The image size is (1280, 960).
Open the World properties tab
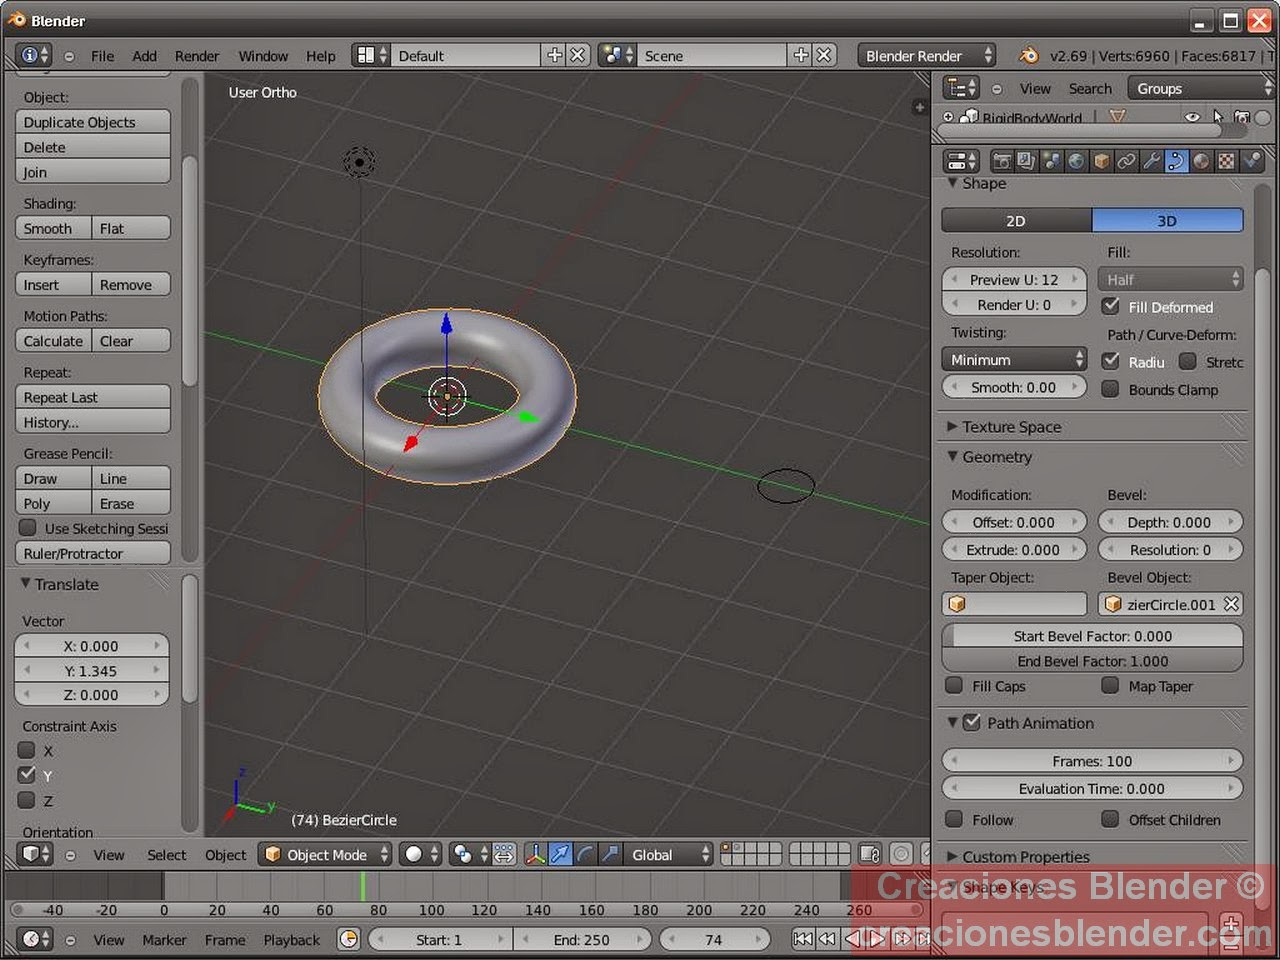(1077, 160)
